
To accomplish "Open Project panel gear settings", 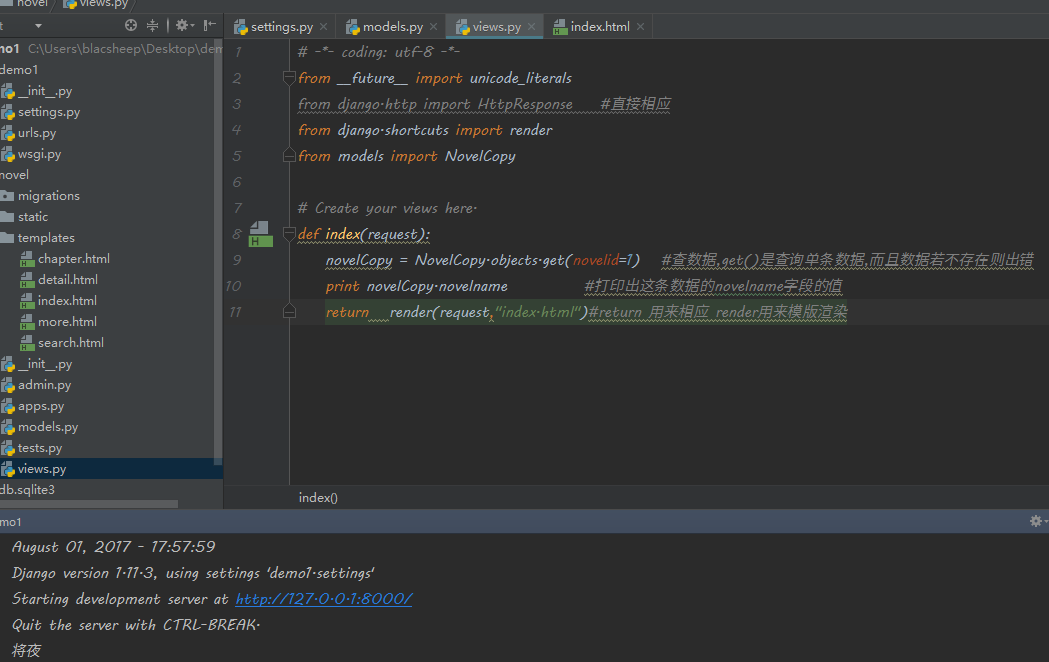I will click(x=182, y=25).
